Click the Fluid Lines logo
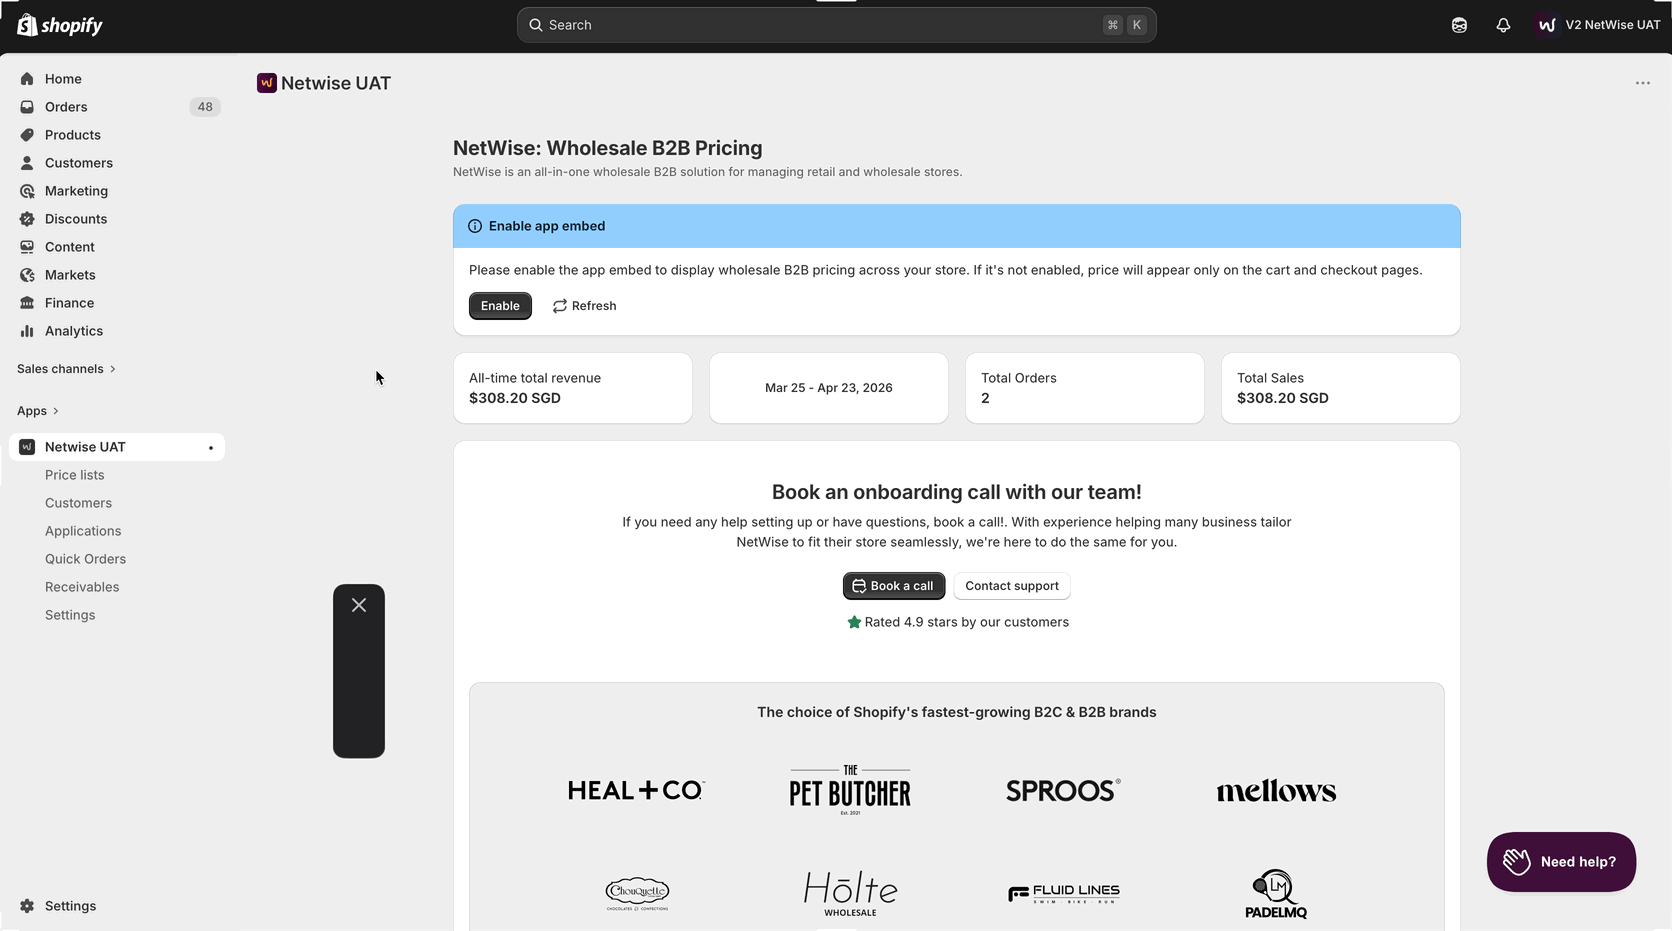1672x931 pixels. pos(1063,893)
